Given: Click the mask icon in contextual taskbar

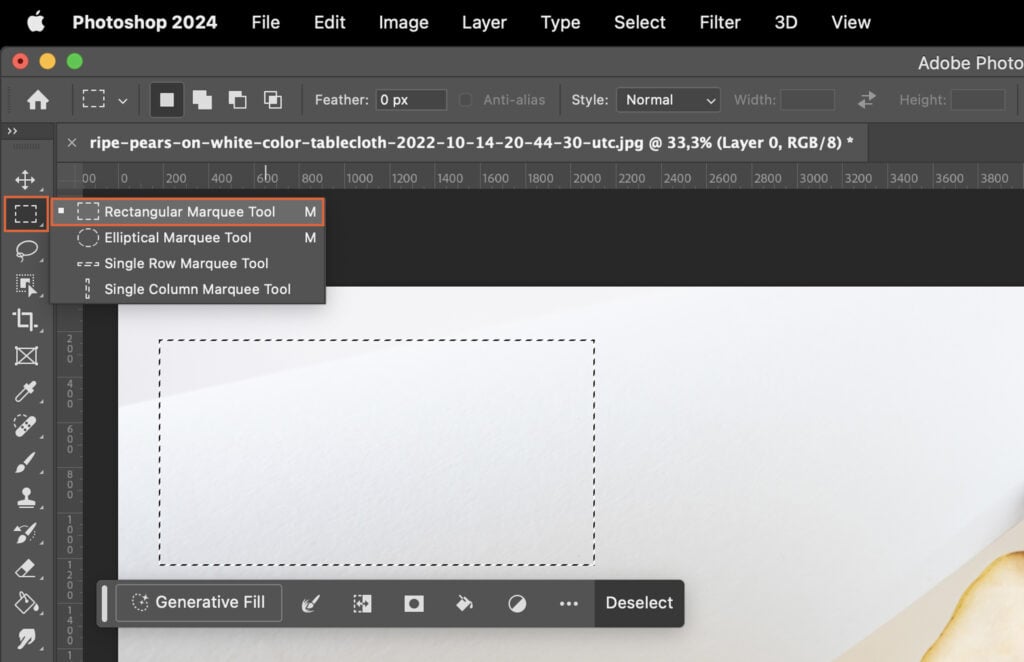Looking at the screenshot, I should coord(413,602).
